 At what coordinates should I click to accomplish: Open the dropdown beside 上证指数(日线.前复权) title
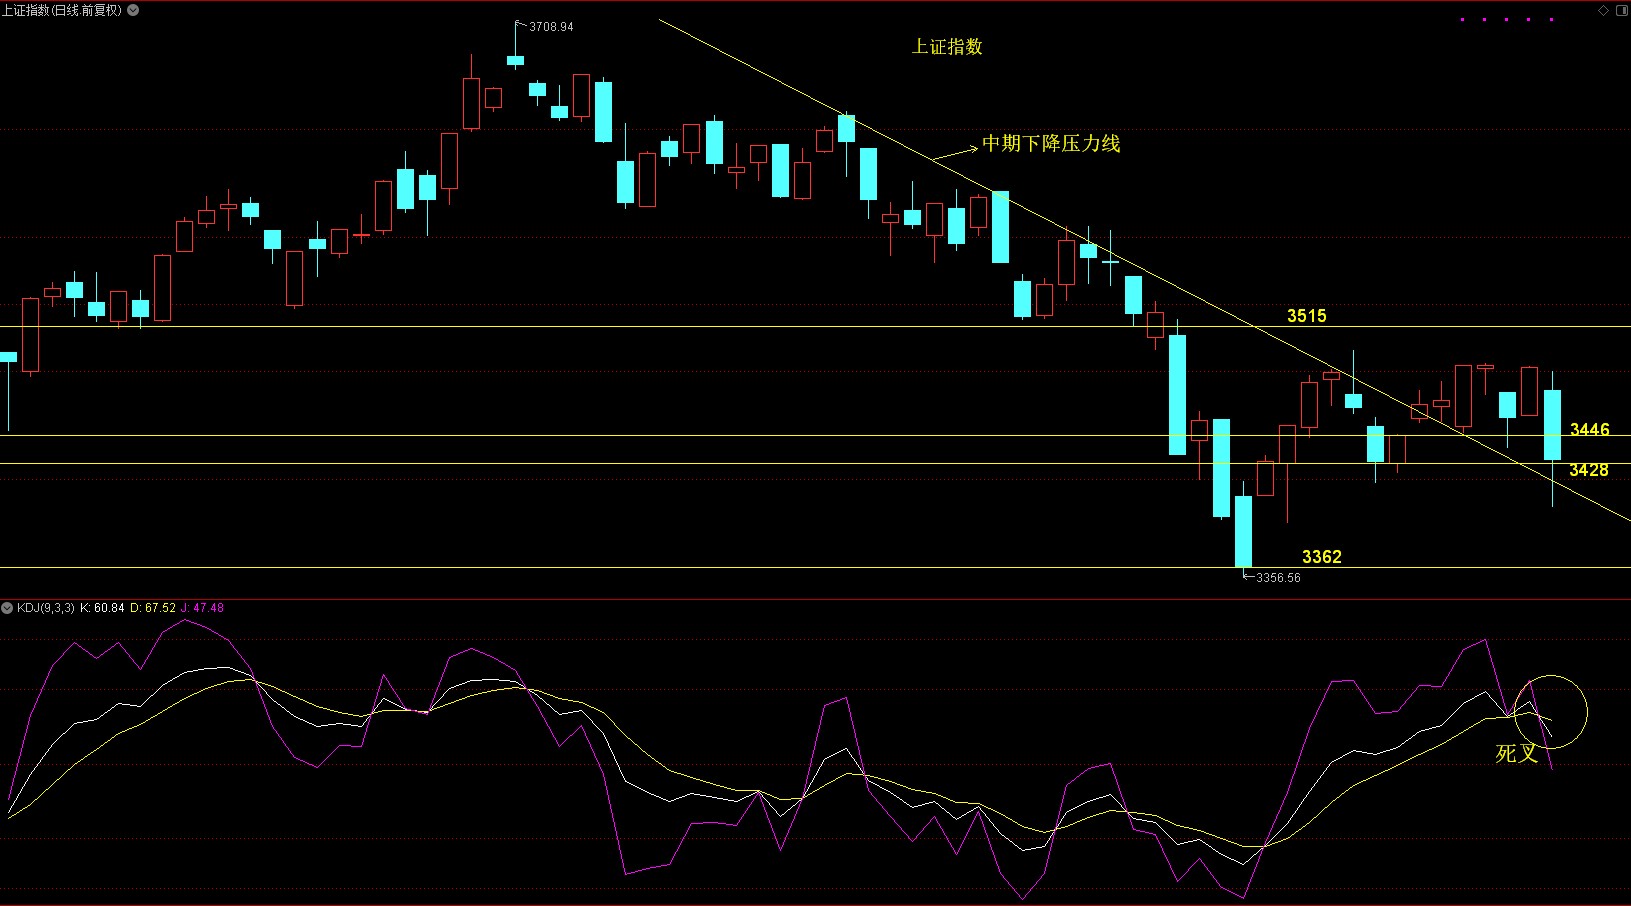pyautogui.click(x=134, y=10)
